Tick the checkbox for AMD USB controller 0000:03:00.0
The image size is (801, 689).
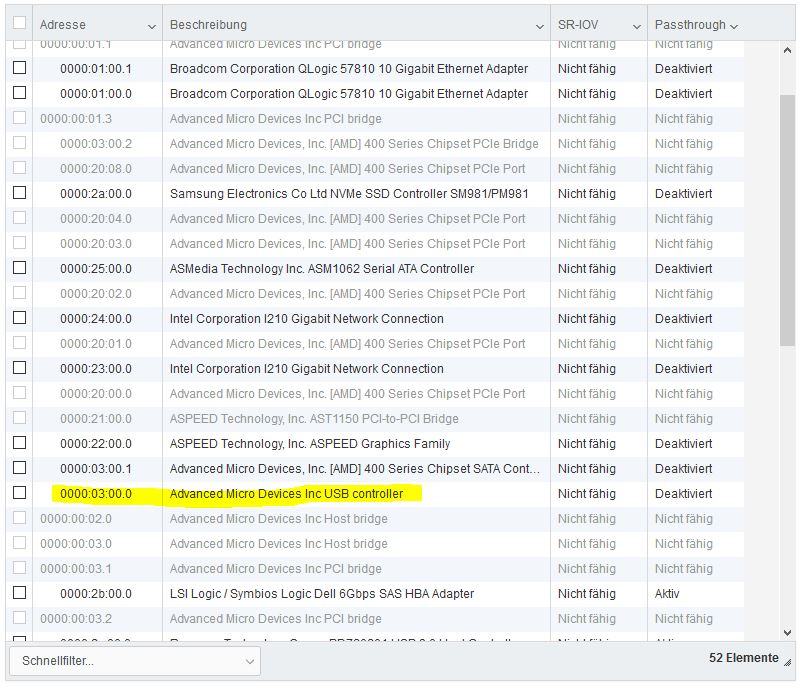pyautogui.click(x=19, y=493)
